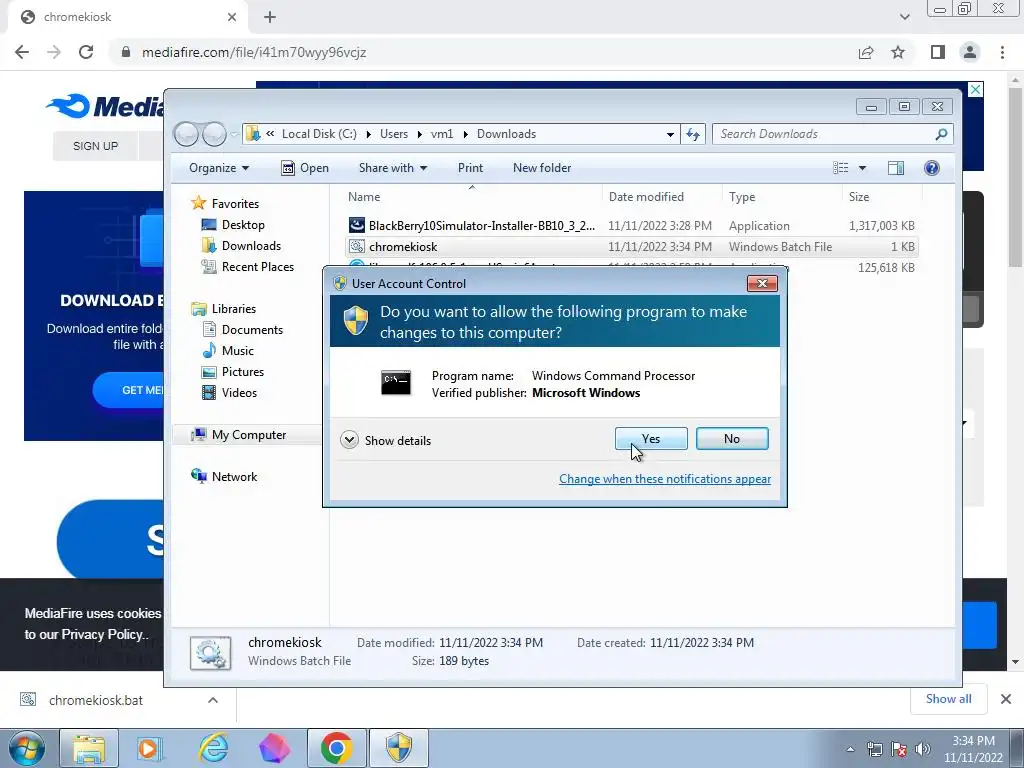The width and height of the screenshot is (1024, 768).
Task: Click Local Disk (C:) in breadcrumb
Action: coord(319,134)
